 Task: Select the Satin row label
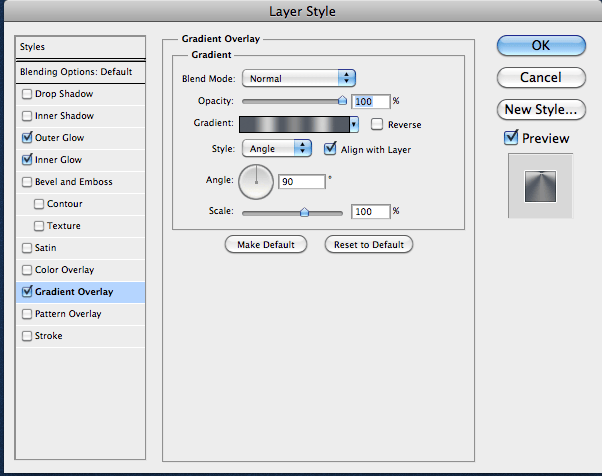[x=45, y=248]
